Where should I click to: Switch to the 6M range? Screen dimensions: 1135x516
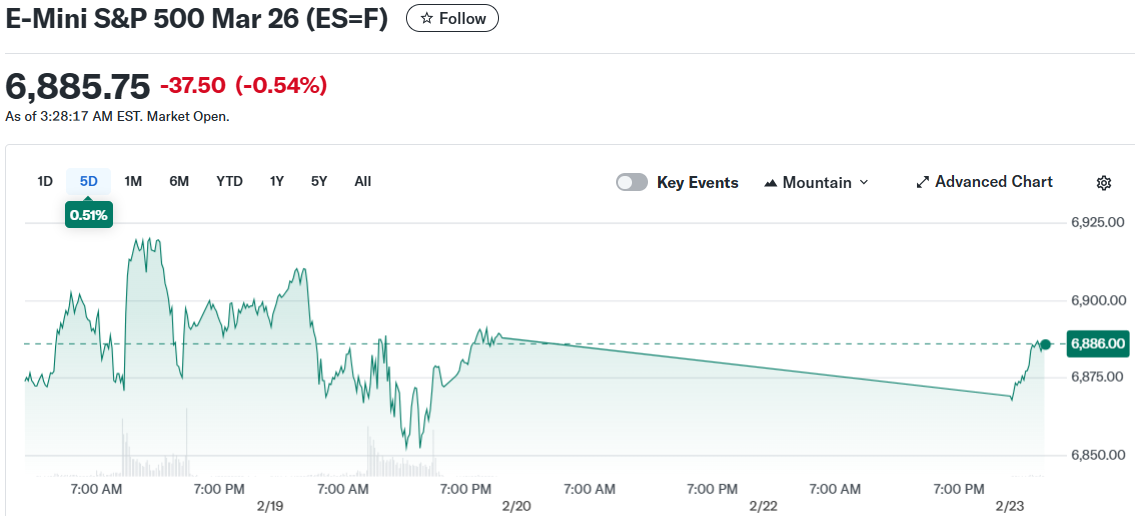pyautogui.click(x=179, y=181)
